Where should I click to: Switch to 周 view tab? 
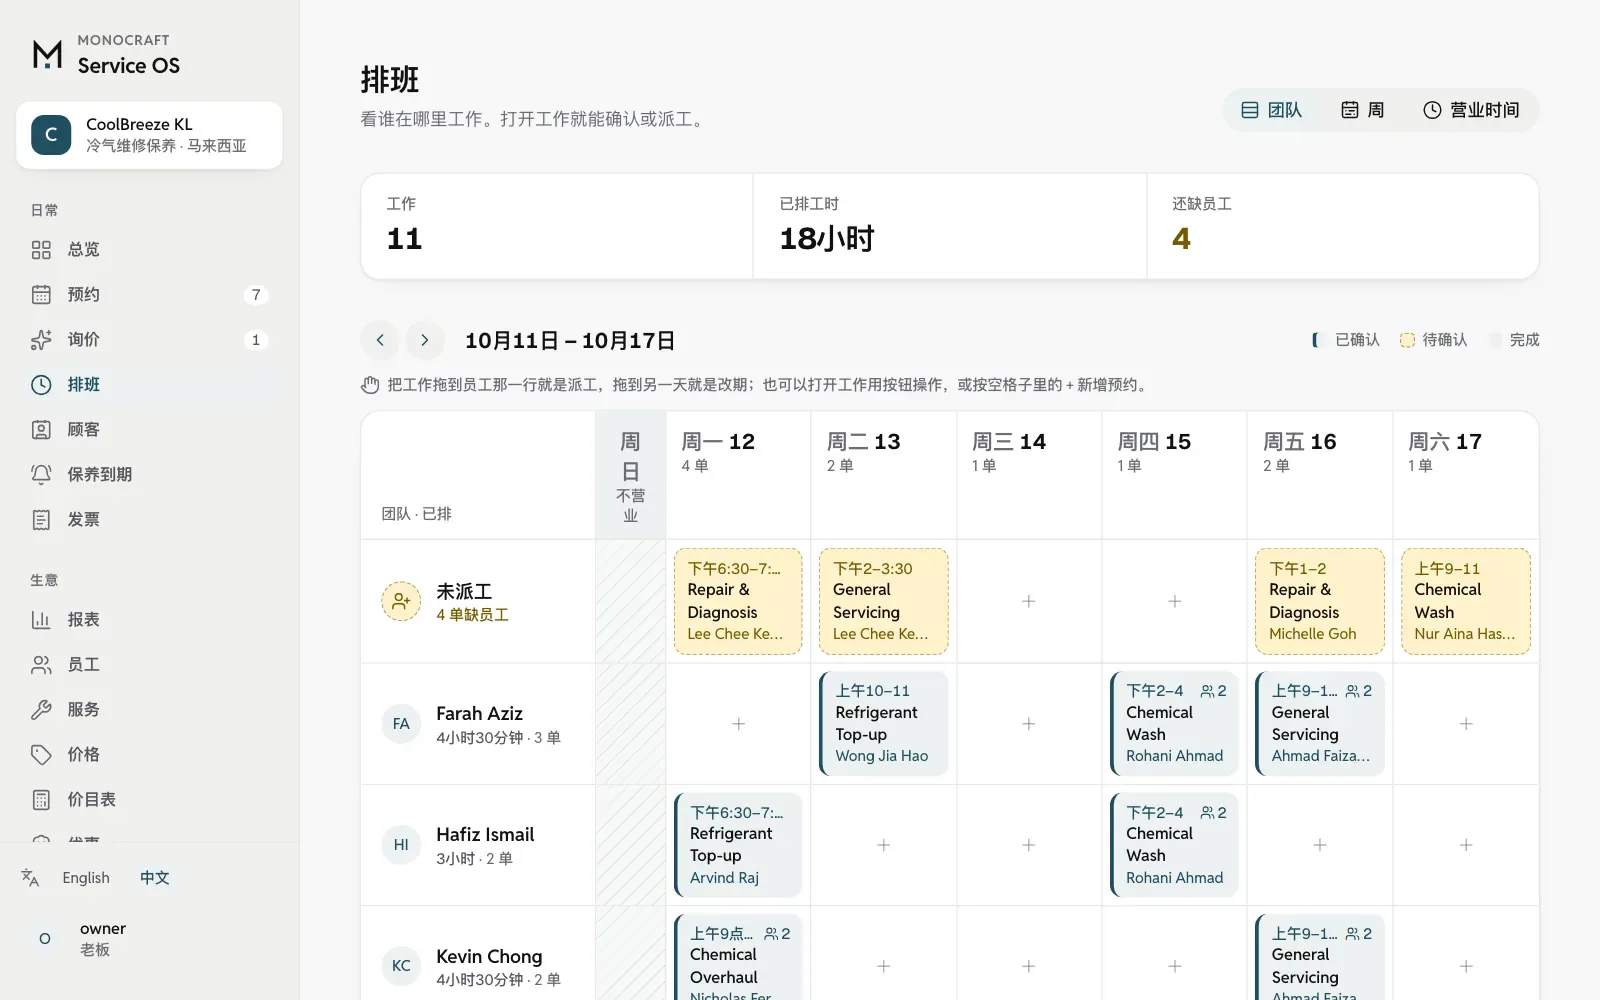click(x=1362, y=110)
